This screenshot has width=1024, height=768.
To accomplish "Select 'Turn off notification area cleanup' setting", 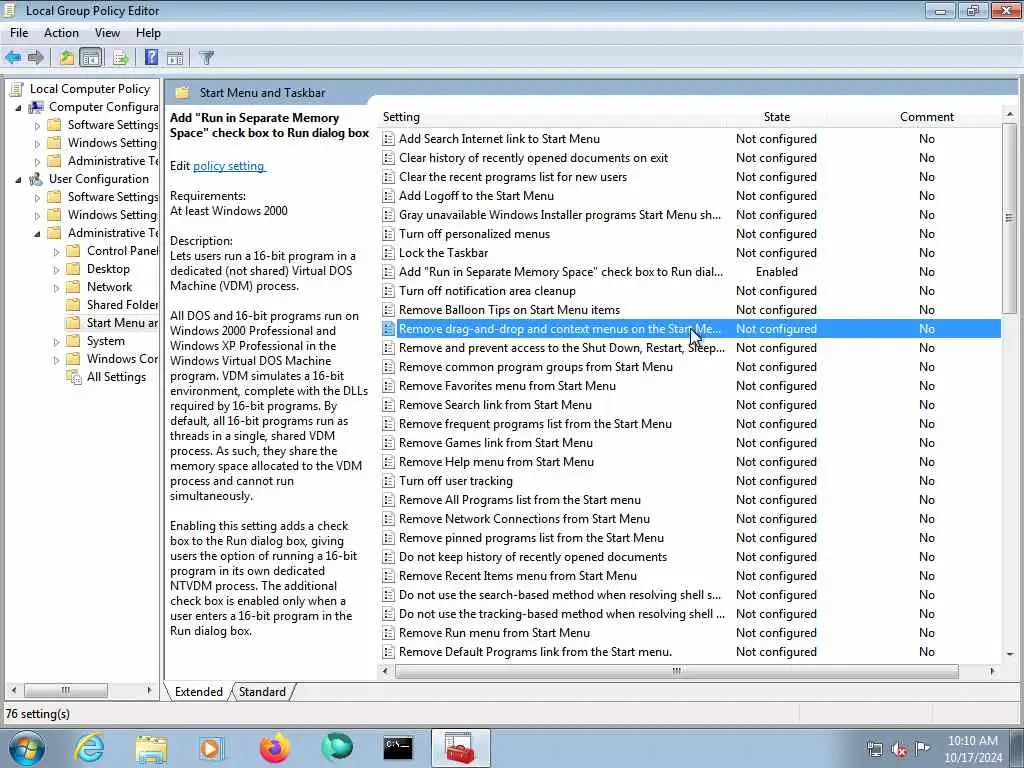I will click(x=691, y=291).
